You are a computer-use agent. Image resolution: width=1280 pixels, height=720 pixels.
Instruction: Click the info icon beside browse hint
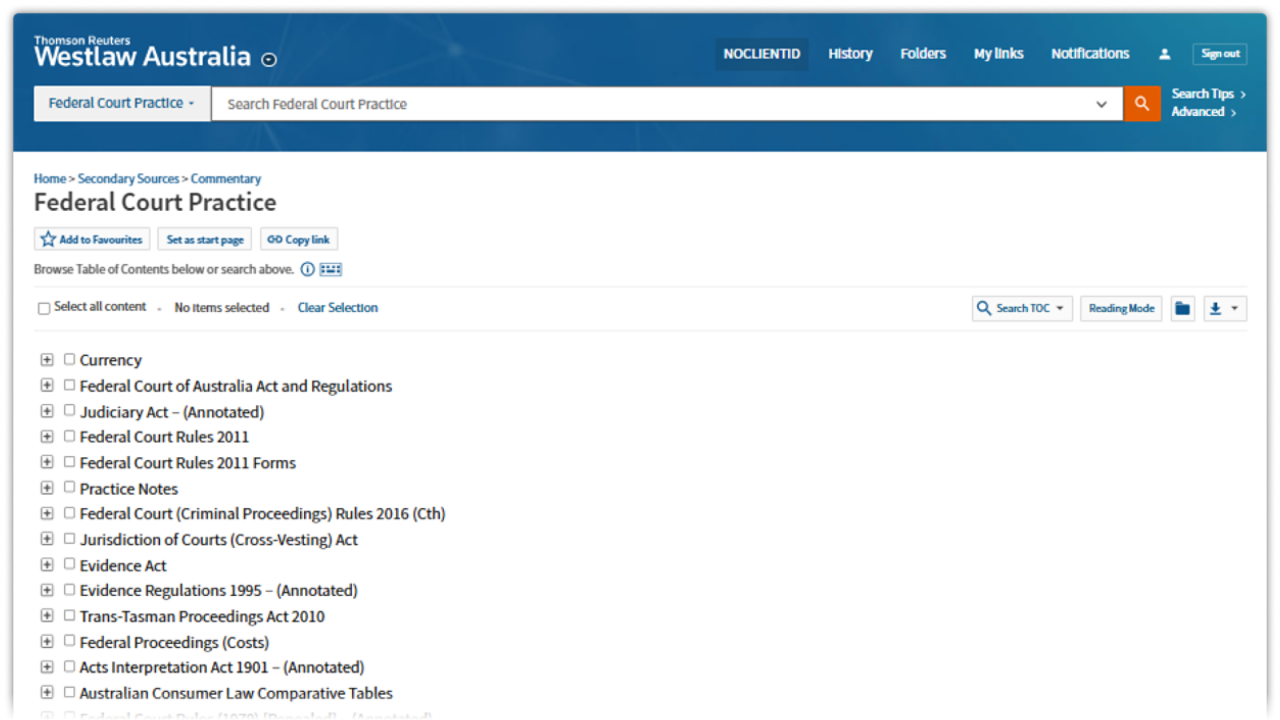(308, 269)
